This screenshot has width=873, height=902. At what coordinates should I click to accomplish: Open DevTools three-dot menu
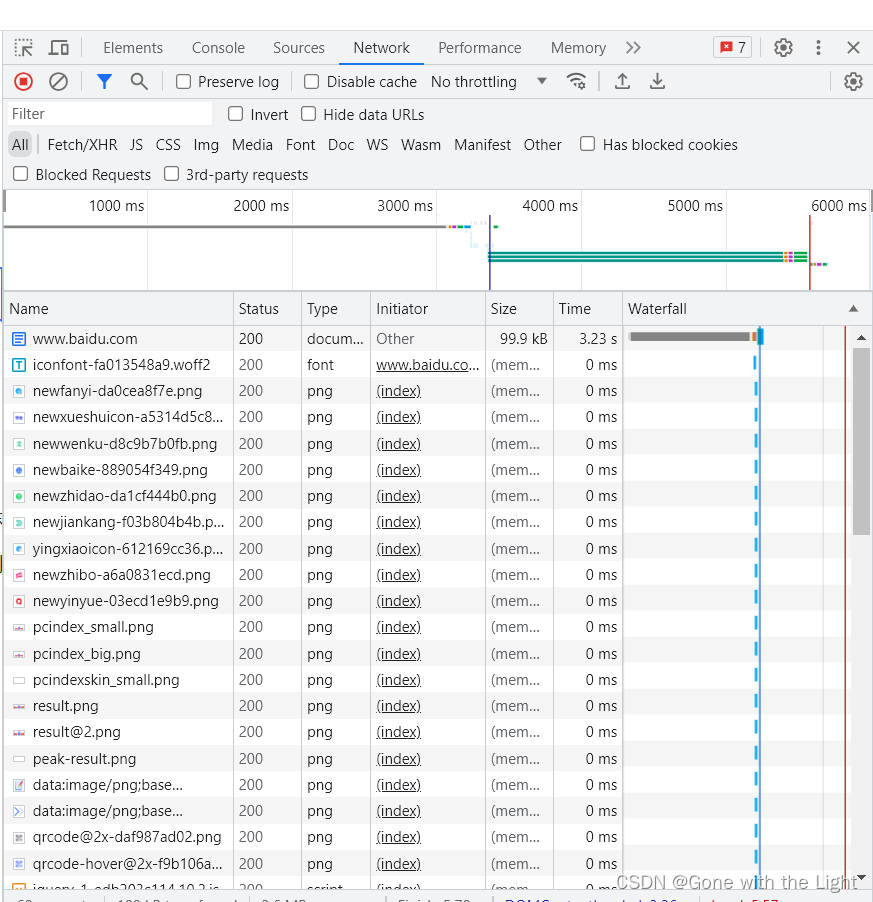[818, 48]
